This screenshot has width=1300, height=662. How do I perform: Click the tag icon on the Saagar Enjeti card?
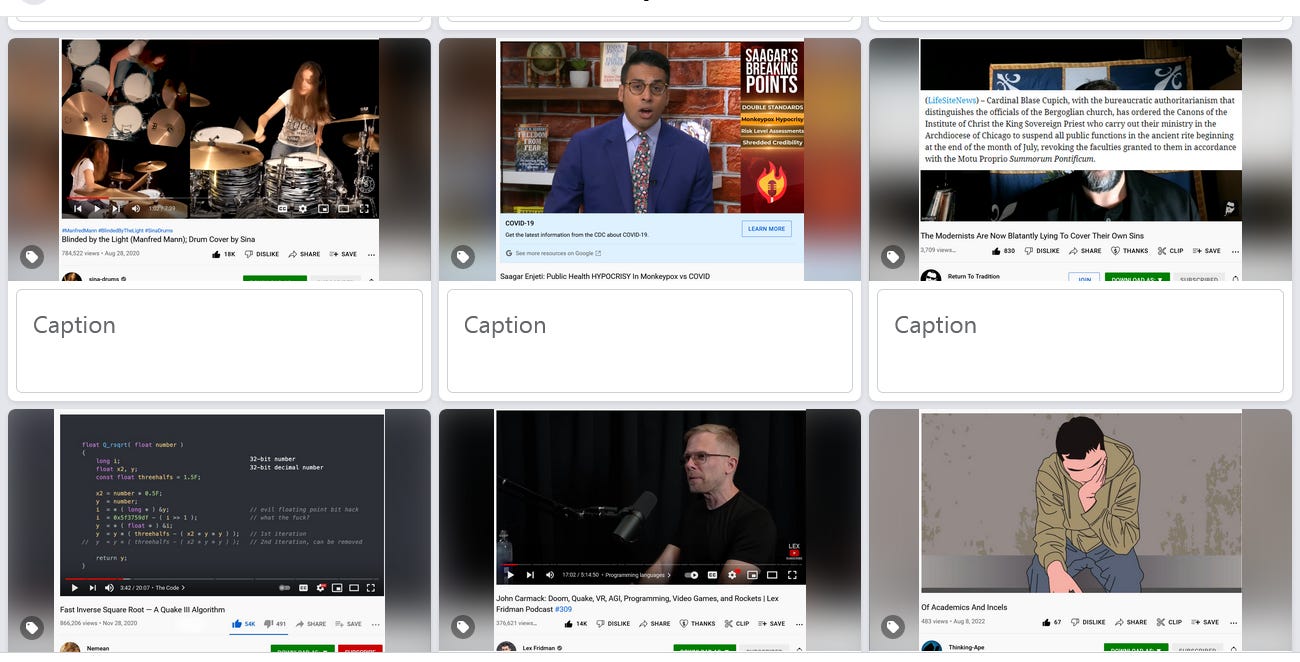[x=462, y=257]
